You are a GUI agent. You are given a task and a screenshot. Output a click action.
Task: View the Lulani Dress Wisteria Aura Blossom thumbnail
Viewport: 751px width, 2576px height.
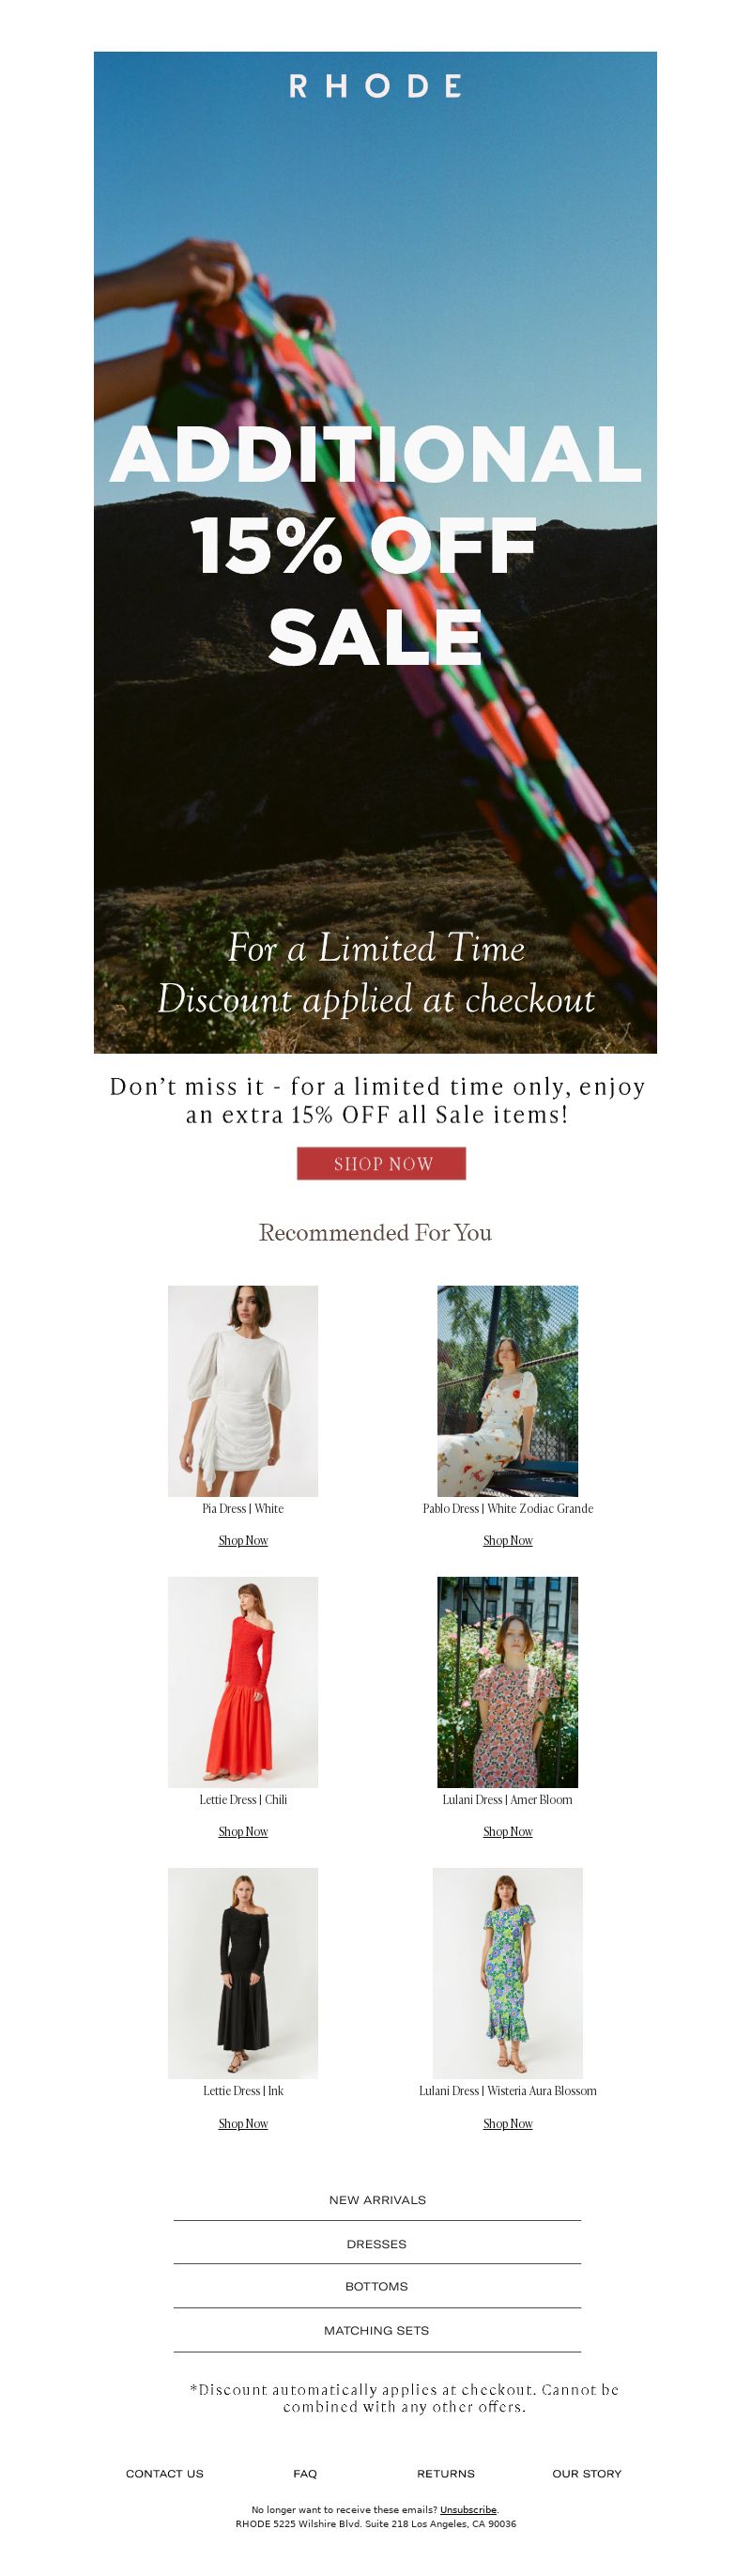[x=508, y=1973]
